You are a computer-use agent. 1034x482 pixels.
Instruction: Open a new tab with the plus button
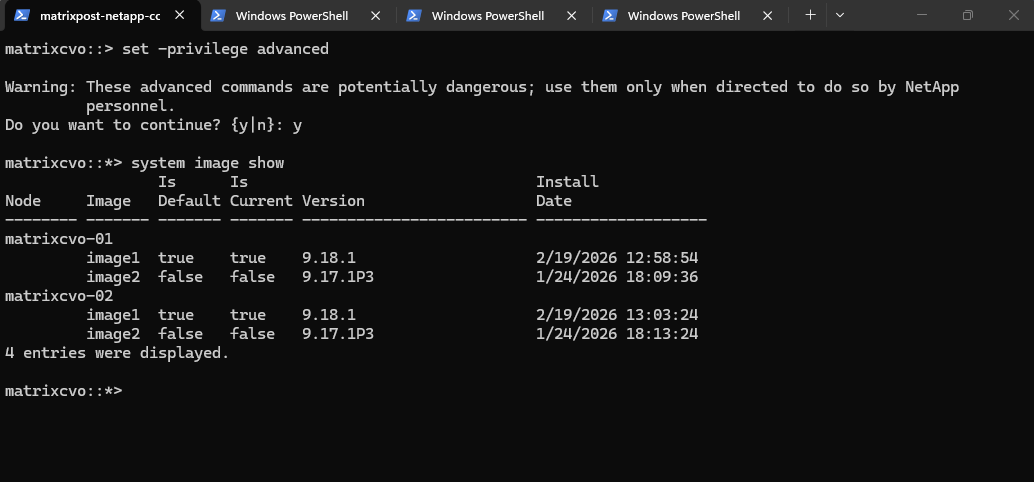(810, 15)
